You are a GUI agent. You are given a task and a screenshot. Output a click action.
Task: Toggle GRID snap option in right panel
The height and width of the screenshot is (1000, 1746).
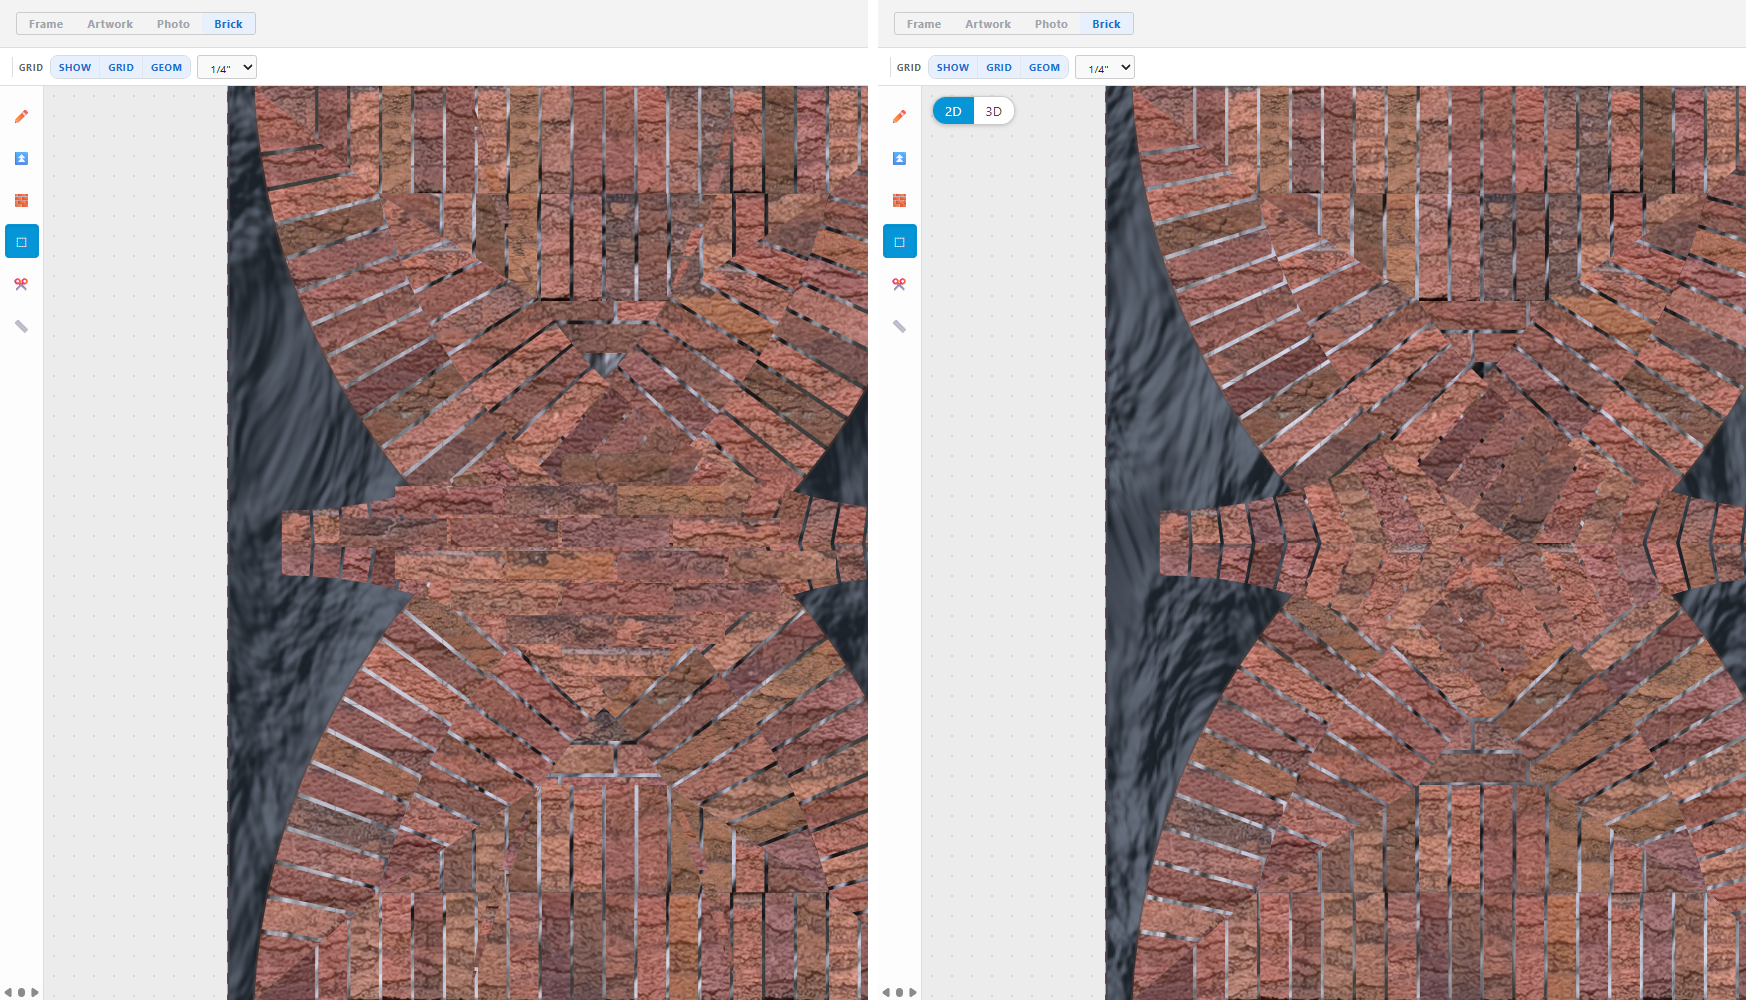coord(999,67)
